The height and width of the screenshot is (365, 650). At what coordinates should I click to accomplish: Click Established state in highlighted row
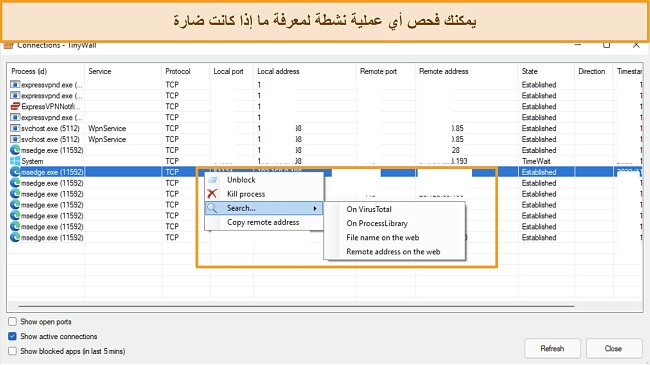[x=539, y=172]
